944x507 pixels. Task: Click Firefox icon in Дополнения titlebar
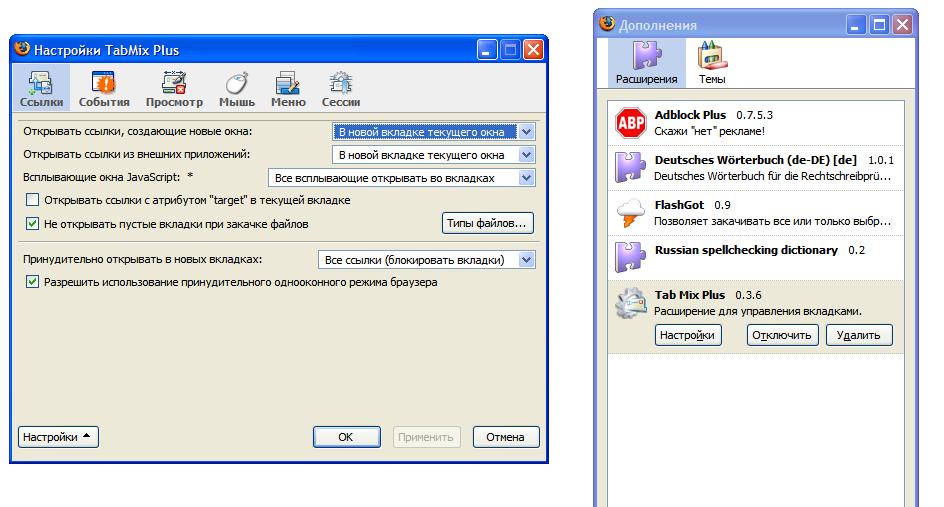[607, 24]
